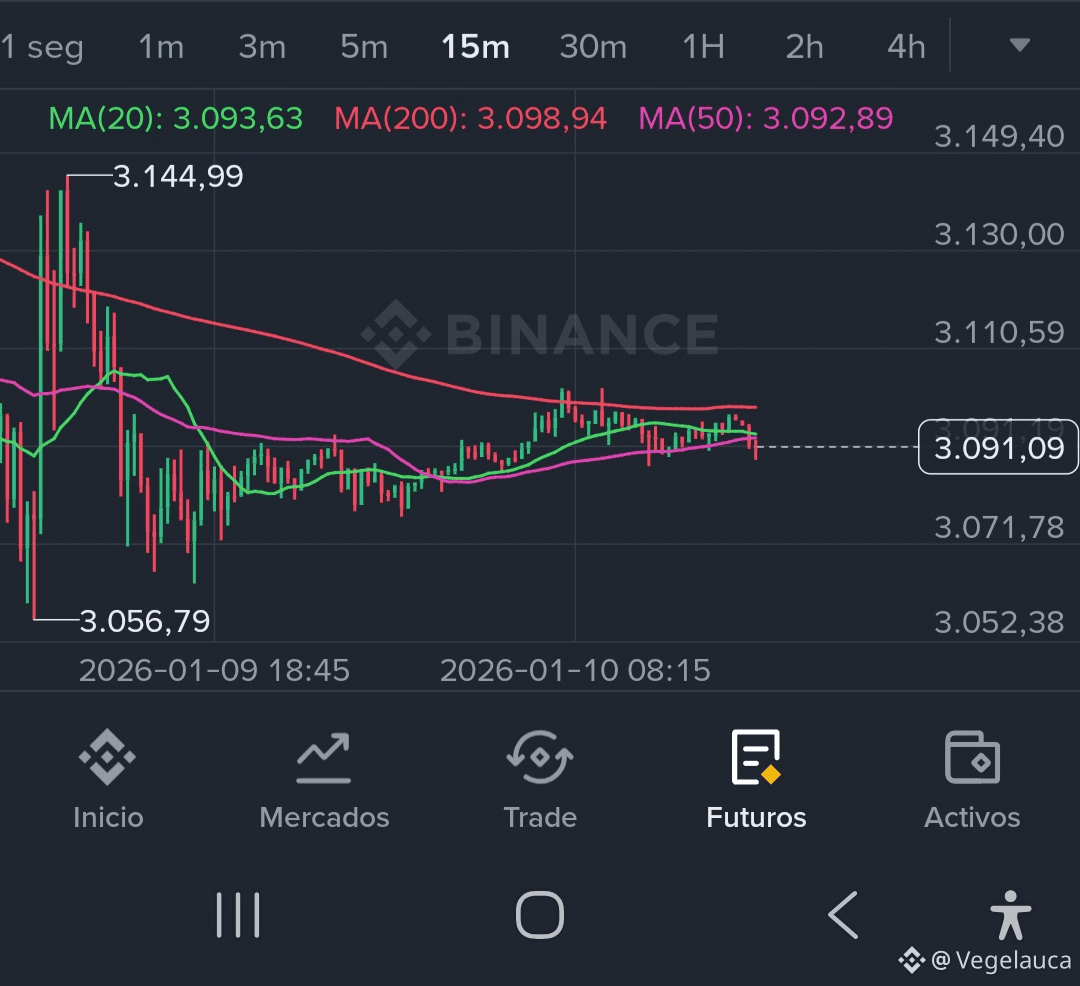Tap the accessibility person icon

coord(1009,915)
